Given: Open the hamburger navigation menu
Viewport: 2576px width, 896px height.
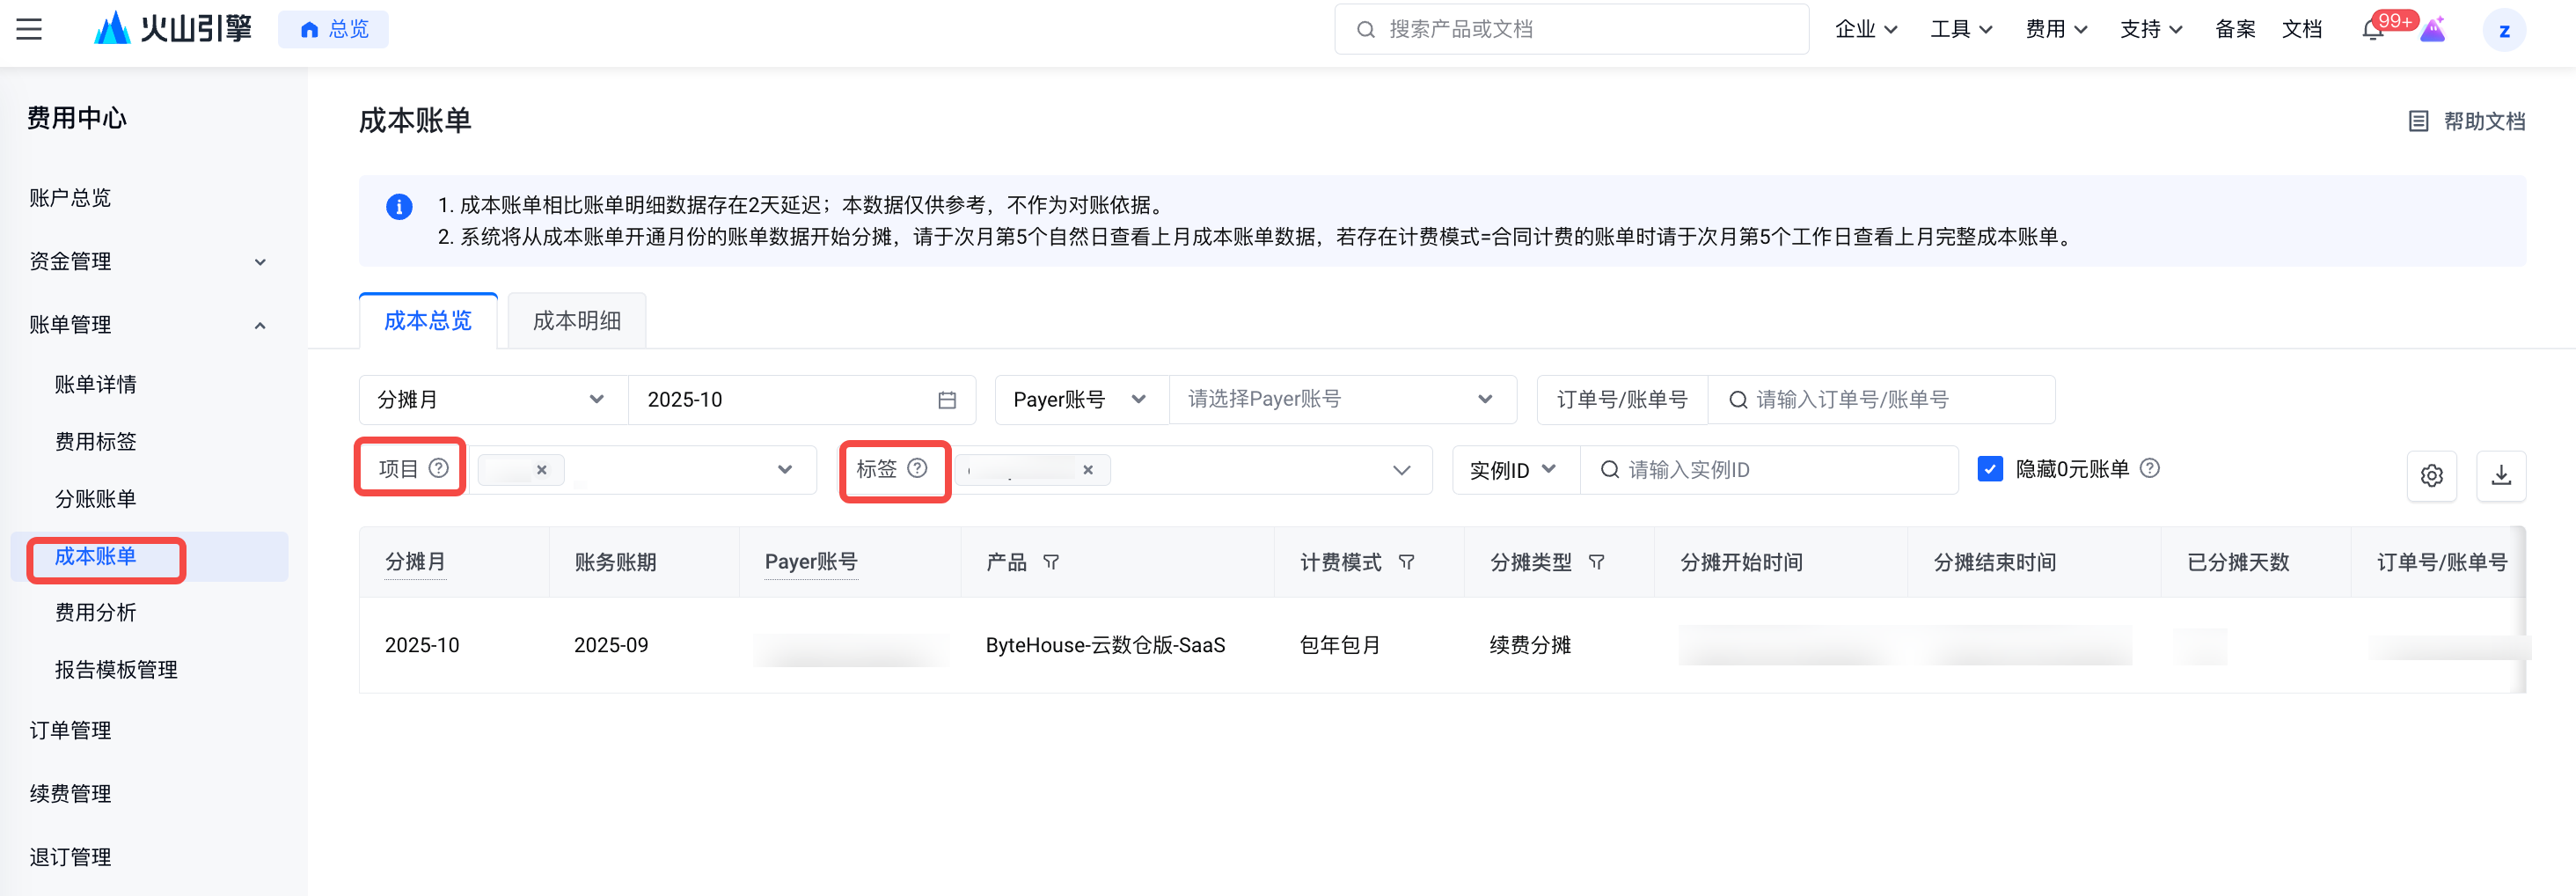Looking at the screenshot, I should tap(29, 29).
